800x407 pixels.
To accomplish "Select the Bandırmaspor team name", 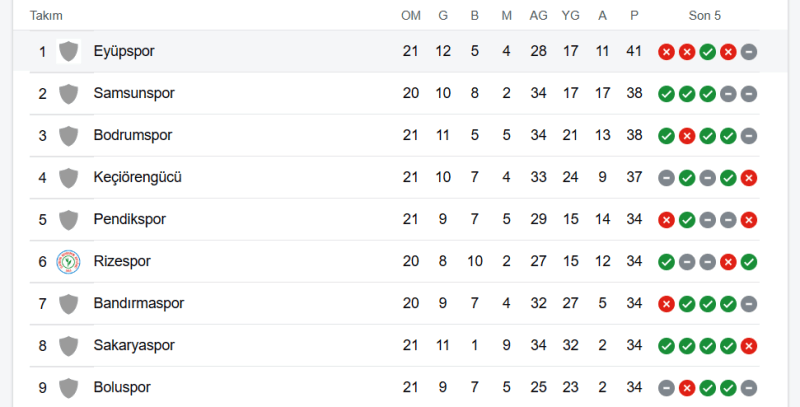I will [138, 303].
